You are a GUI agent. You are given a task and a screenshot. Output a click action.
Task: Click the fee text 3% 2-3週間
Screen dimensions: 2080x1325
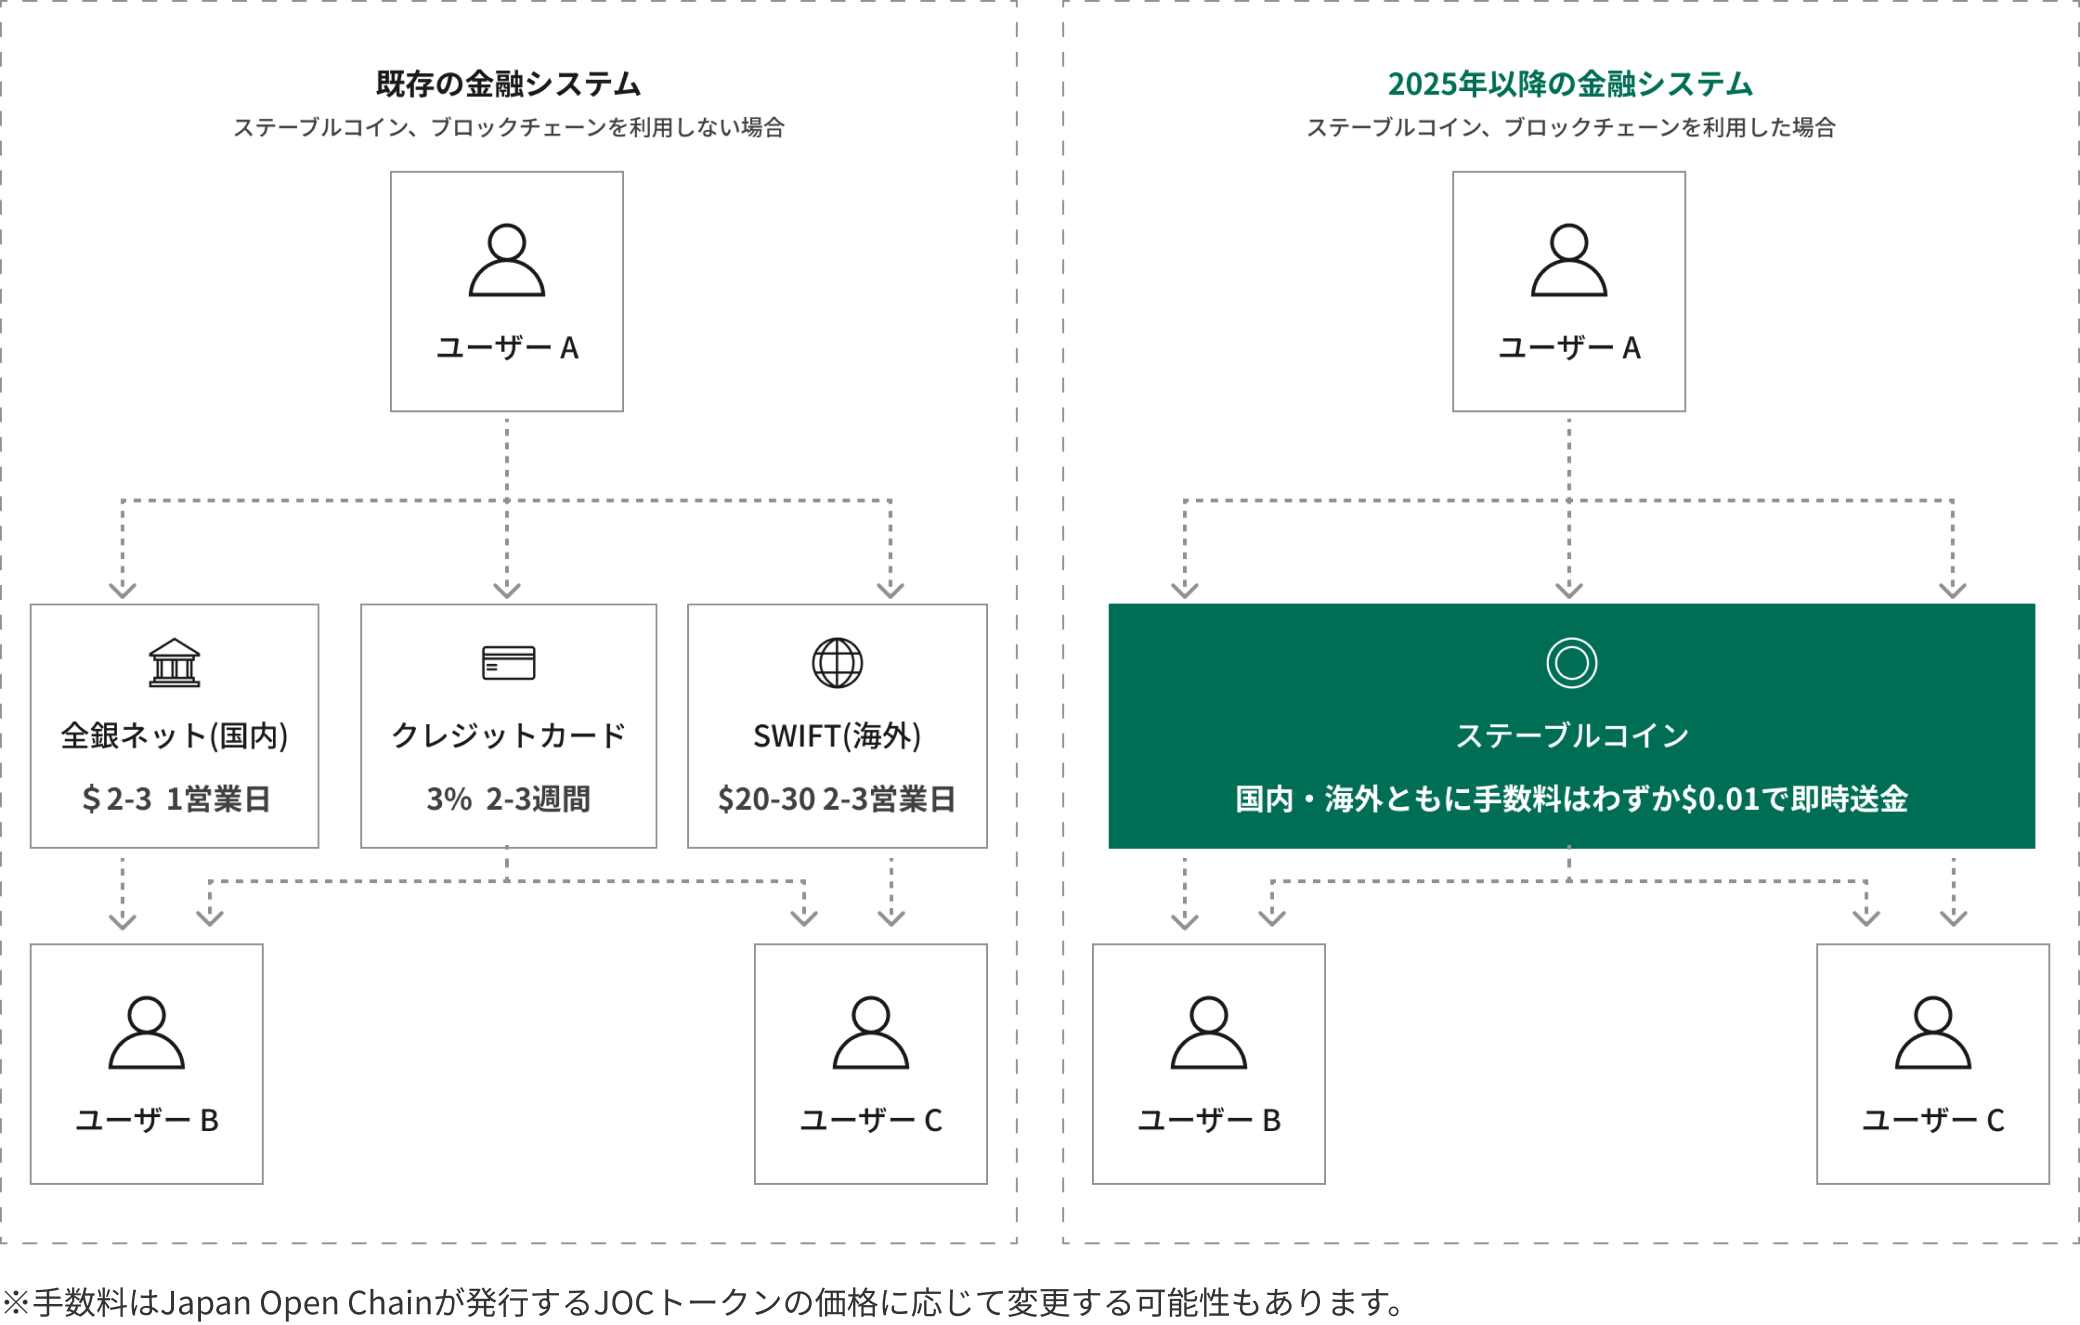click(x=508, y=799)
